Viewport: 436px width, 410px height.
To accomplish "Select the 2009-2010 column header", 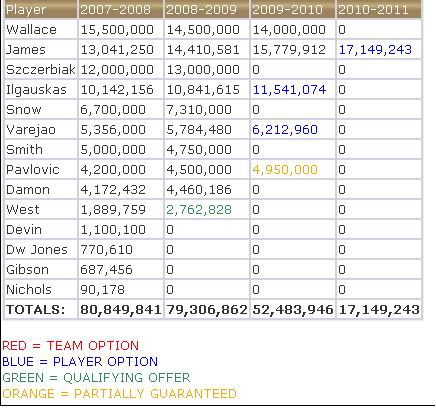I will point(293,10).
